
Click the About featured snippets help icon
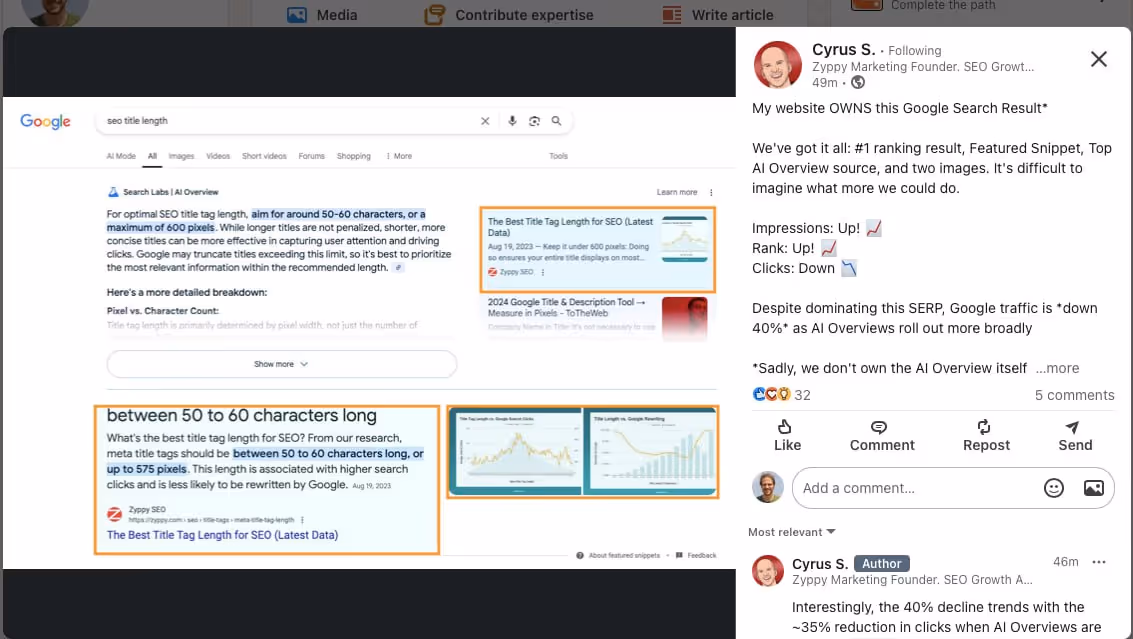pos(580,556)
